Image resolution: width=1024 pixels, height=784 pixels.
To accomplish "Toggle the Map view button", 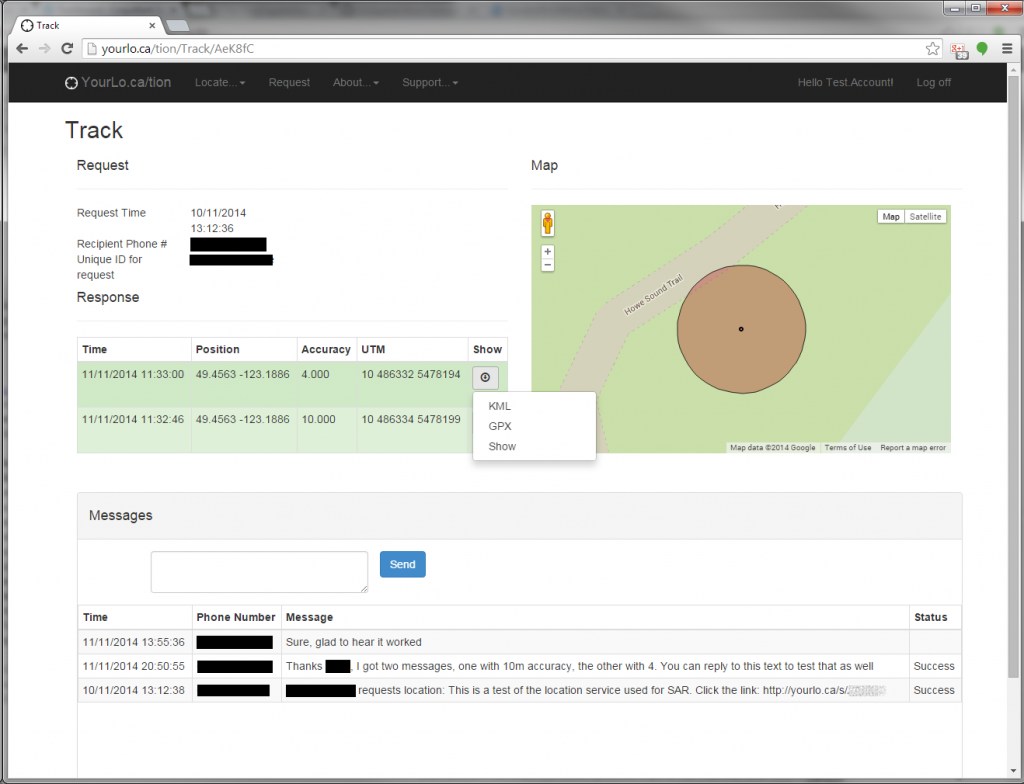I will pos(890,216).
